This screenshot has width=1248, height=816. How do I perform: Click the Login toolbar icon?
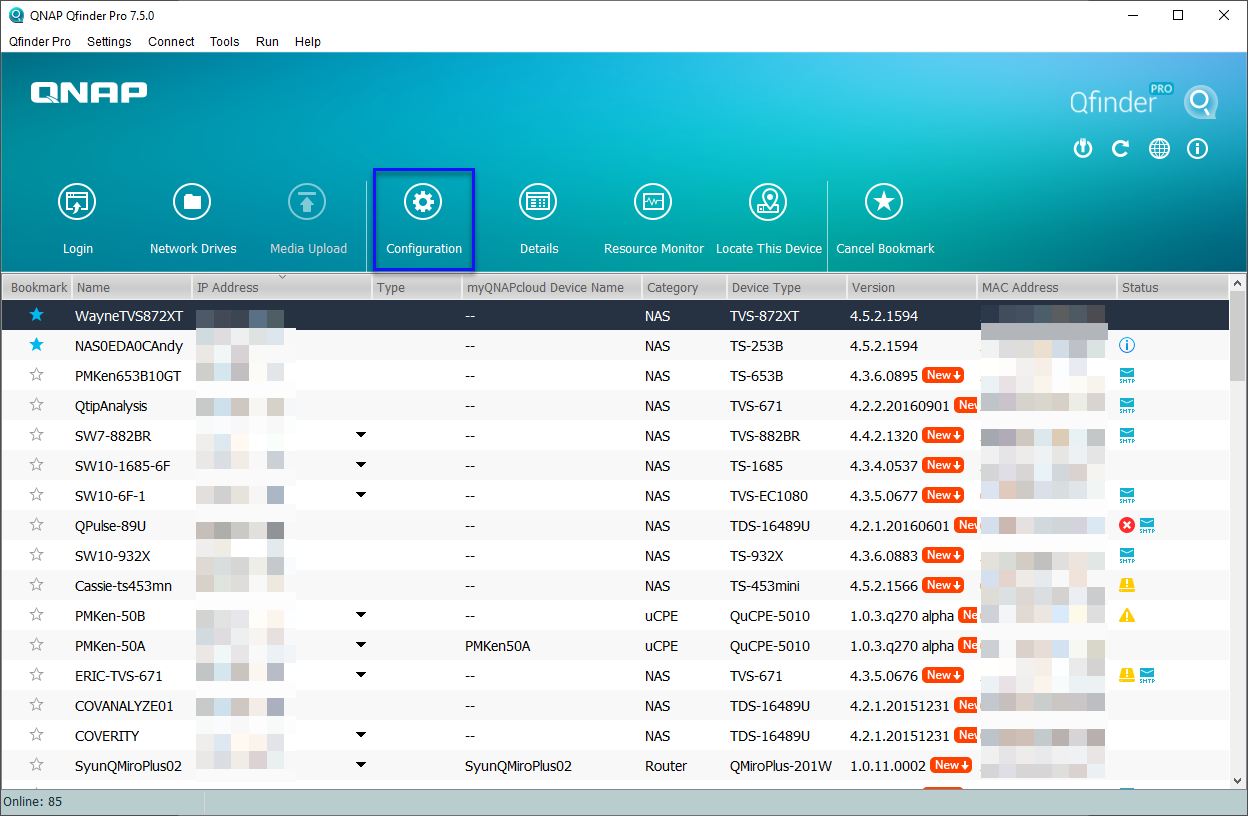(x=77, y=202)
